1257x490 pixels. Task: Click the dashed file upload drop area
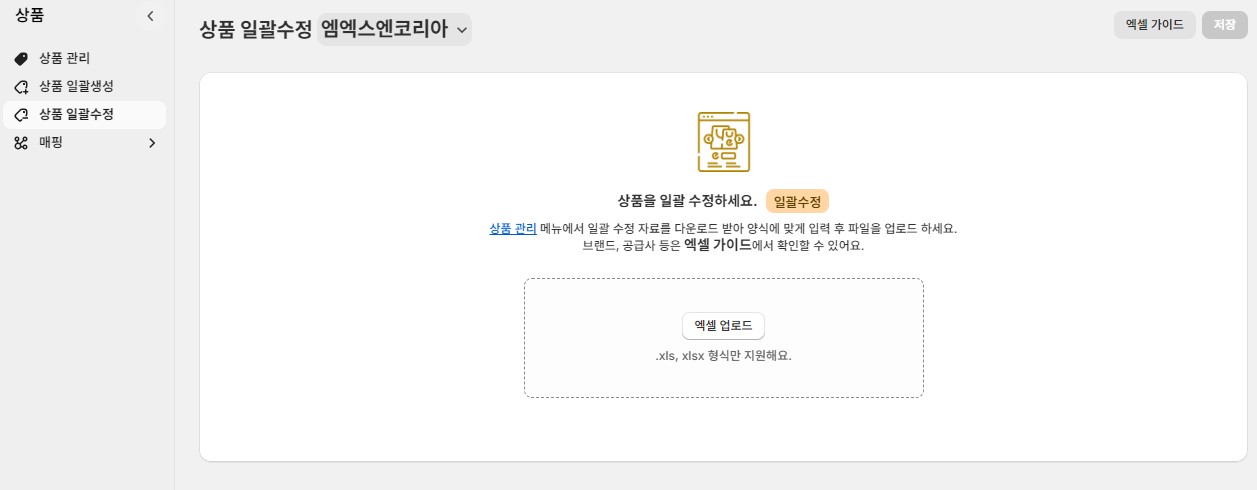[723, 338]
